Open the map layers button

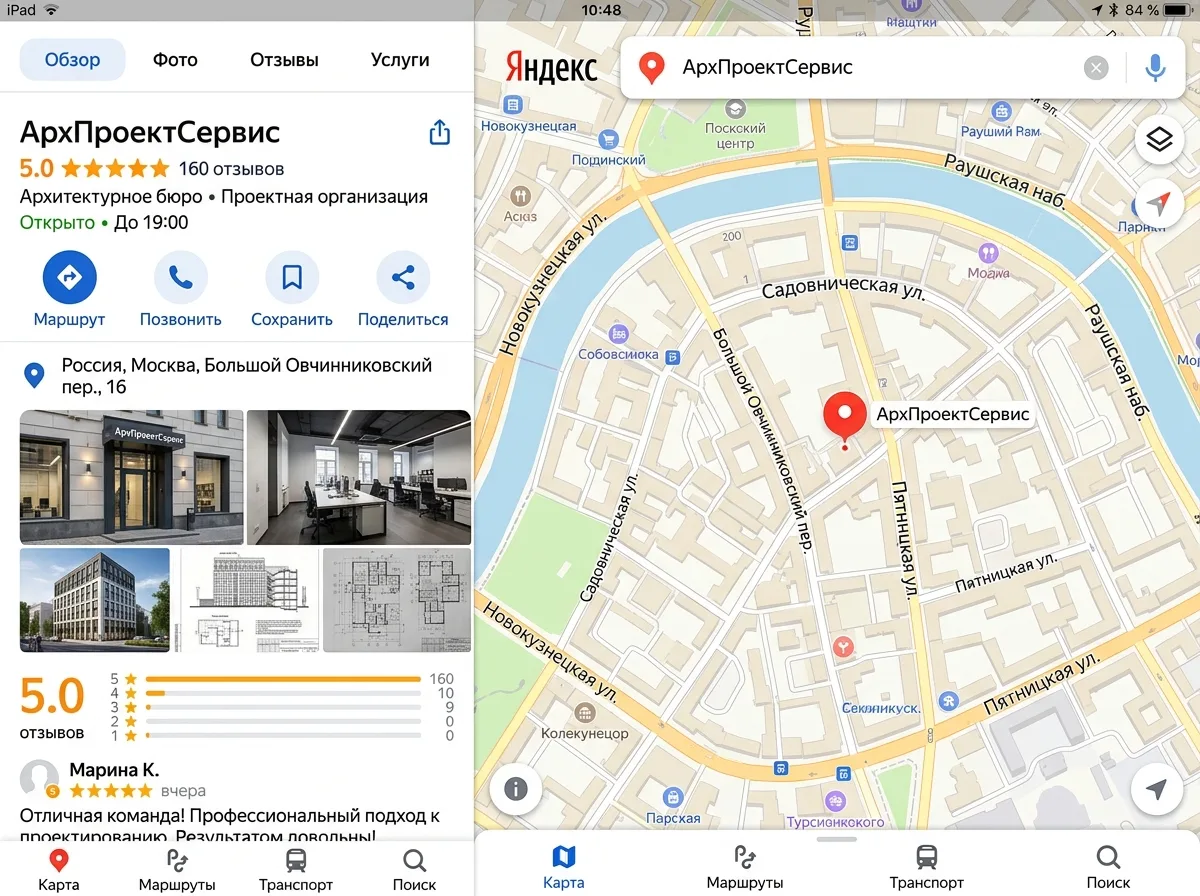(x=1159, y=141)
